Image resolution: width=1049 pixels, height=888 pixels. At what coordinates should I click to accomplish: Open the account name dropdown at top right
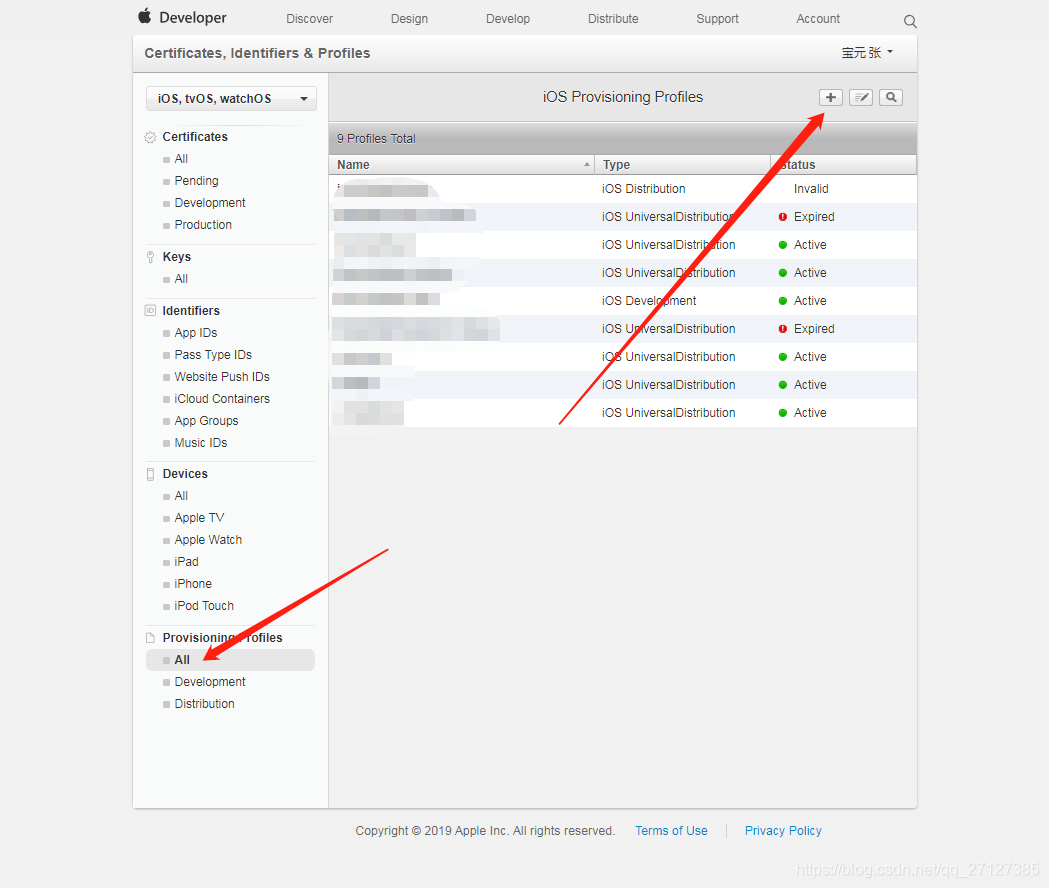[x=867, y=53]
